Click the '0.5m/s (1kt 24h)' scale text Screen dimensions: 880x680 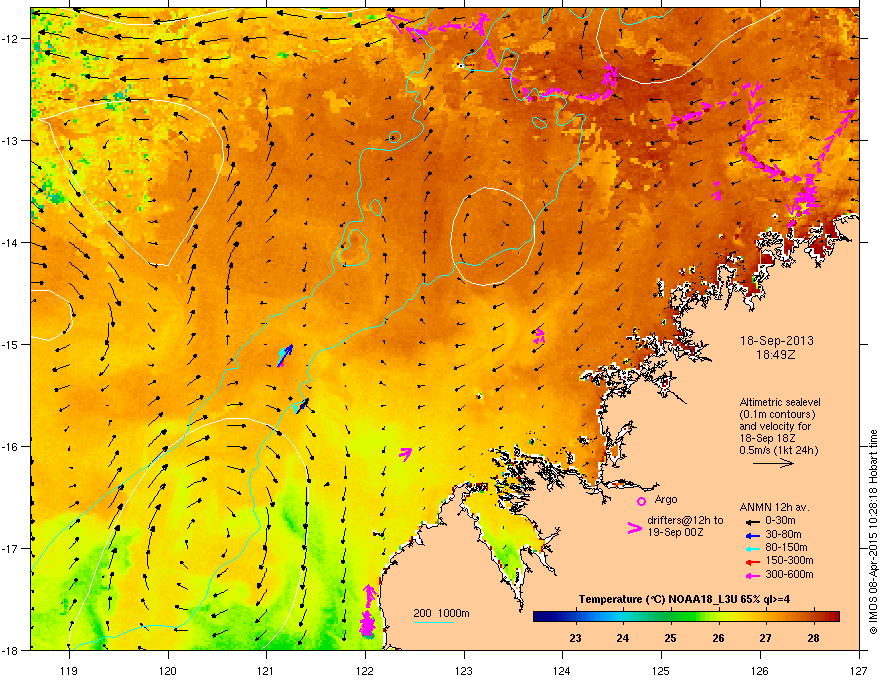point(779,450)
